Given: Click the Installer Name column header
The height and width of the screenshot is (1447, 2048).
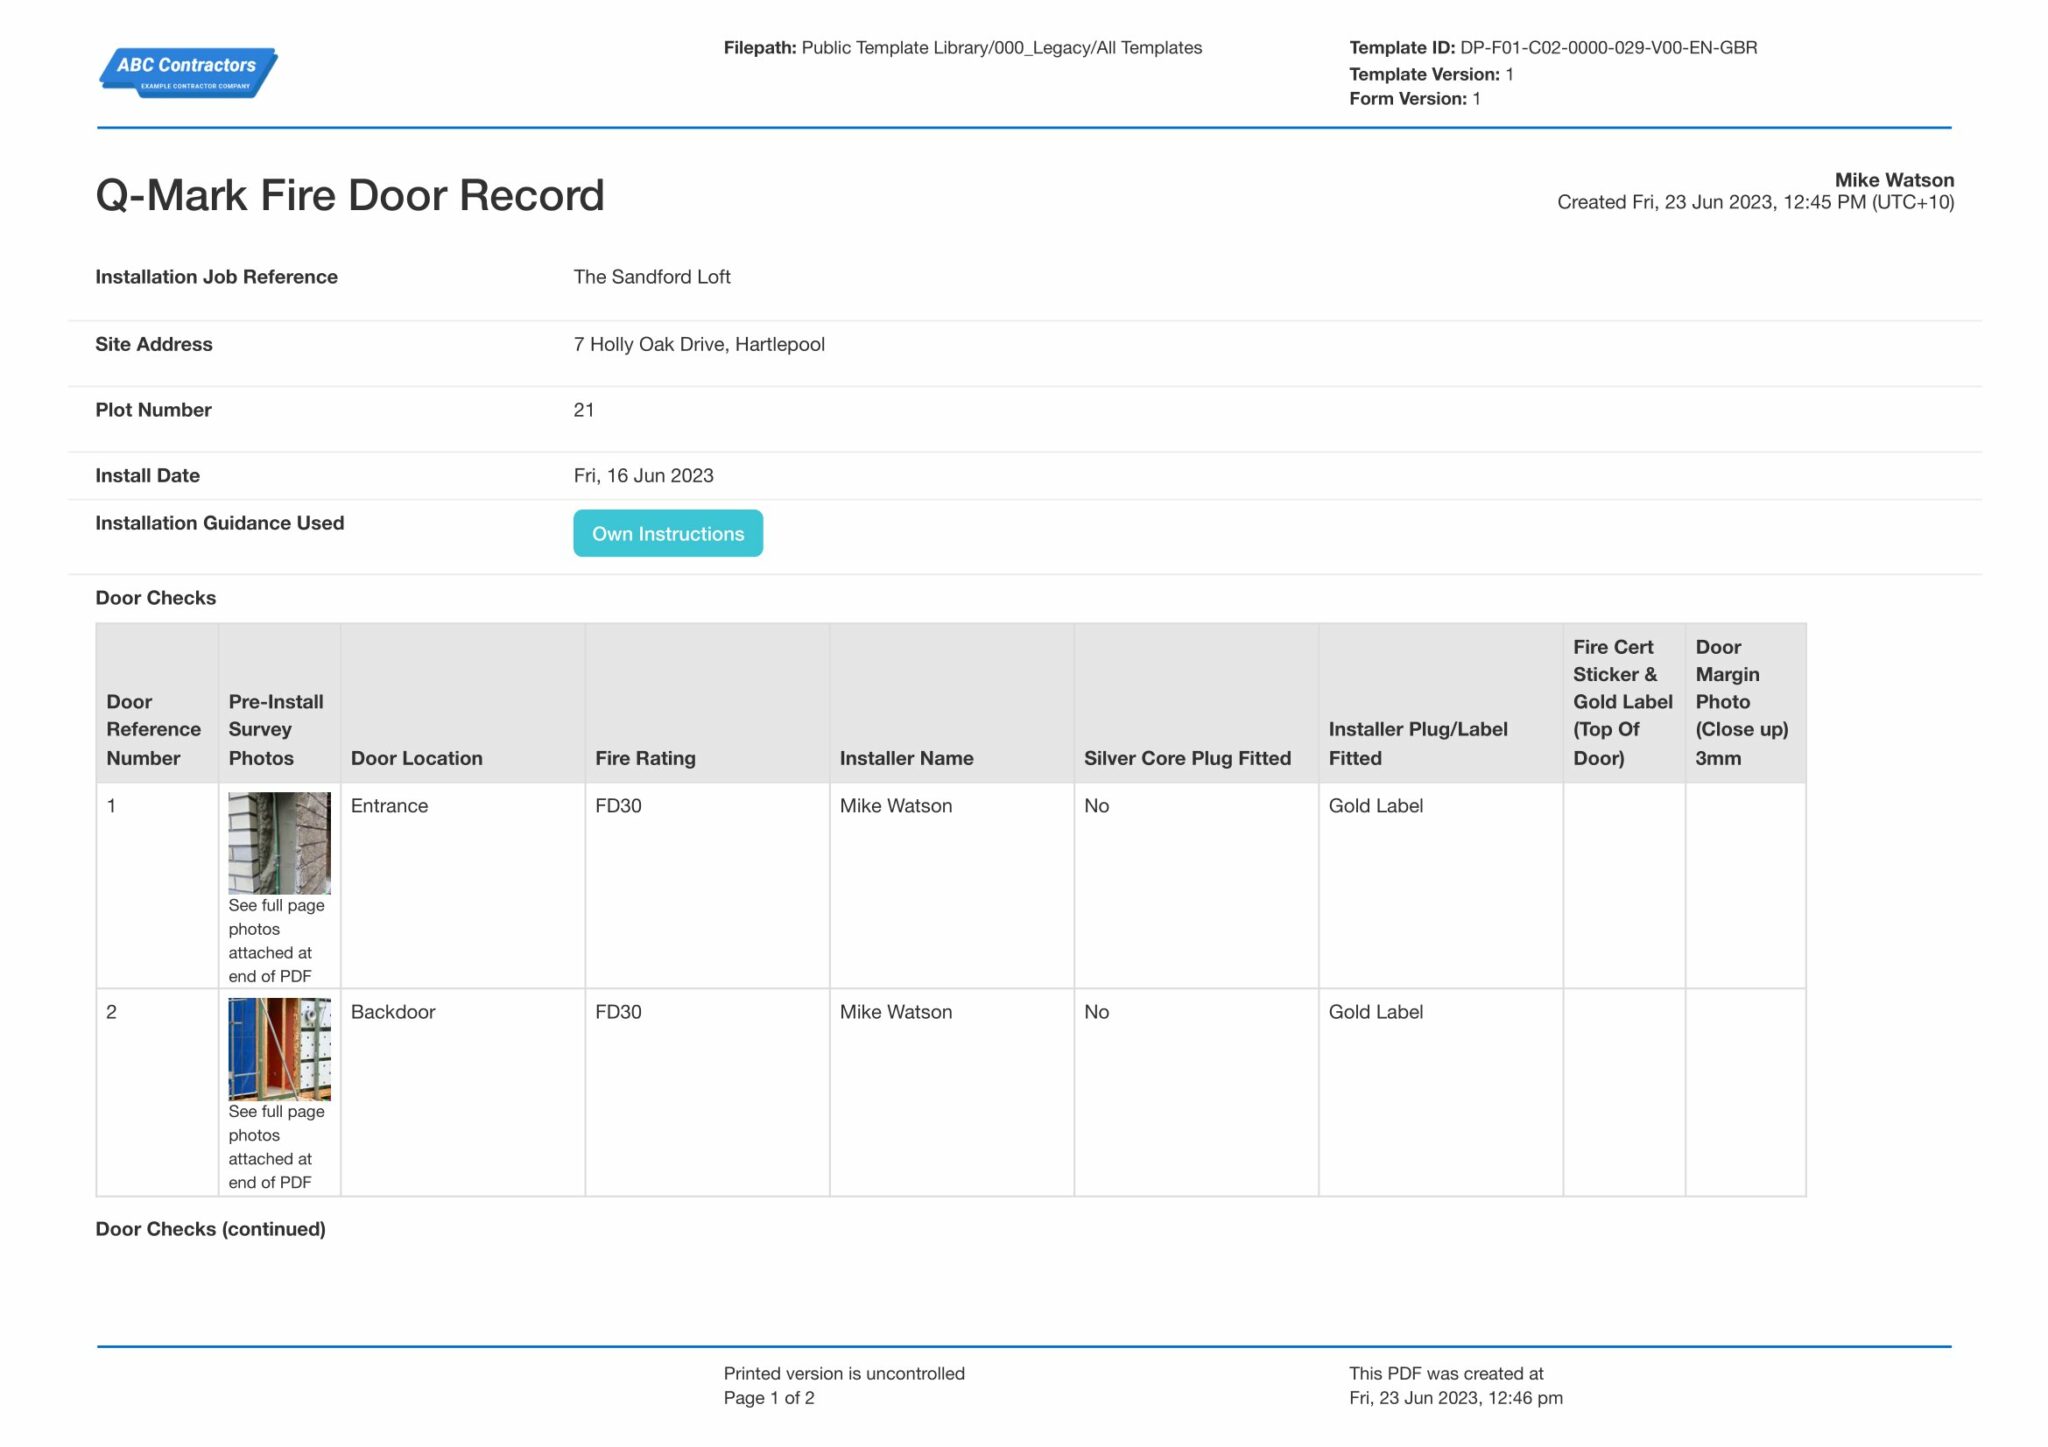Looking at the screenshot, I should click(x=906, y=758).
